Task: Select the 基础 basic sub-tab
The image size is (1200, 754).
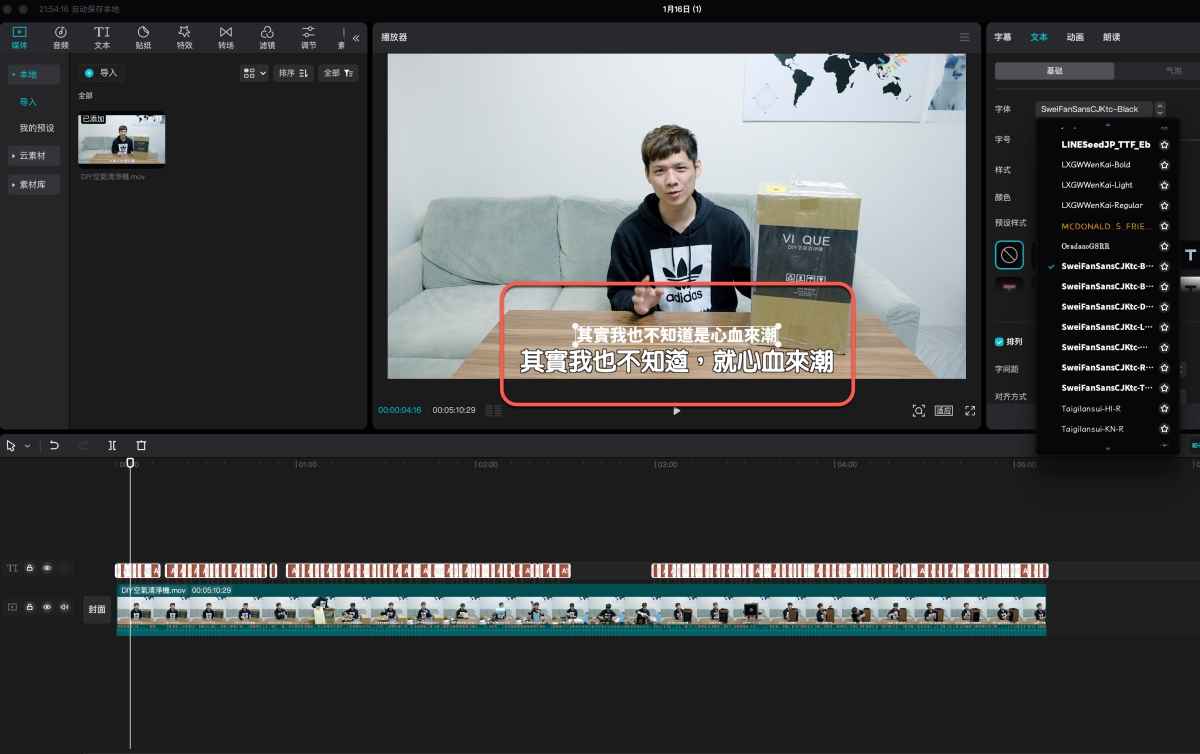Action: click(1054, 71)
